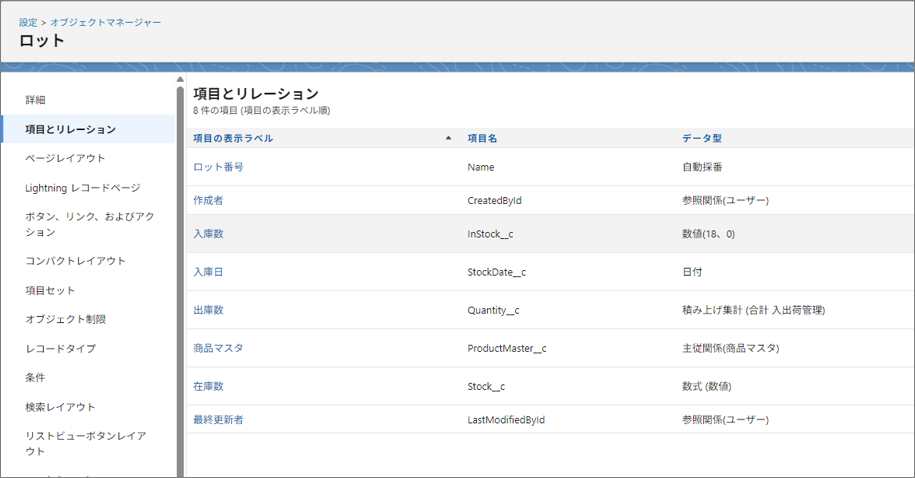This screenshot has width=915, height=478.
Task: Open the 商品マスタ field link
Action: pyautogui.click(x=218, y=348)
